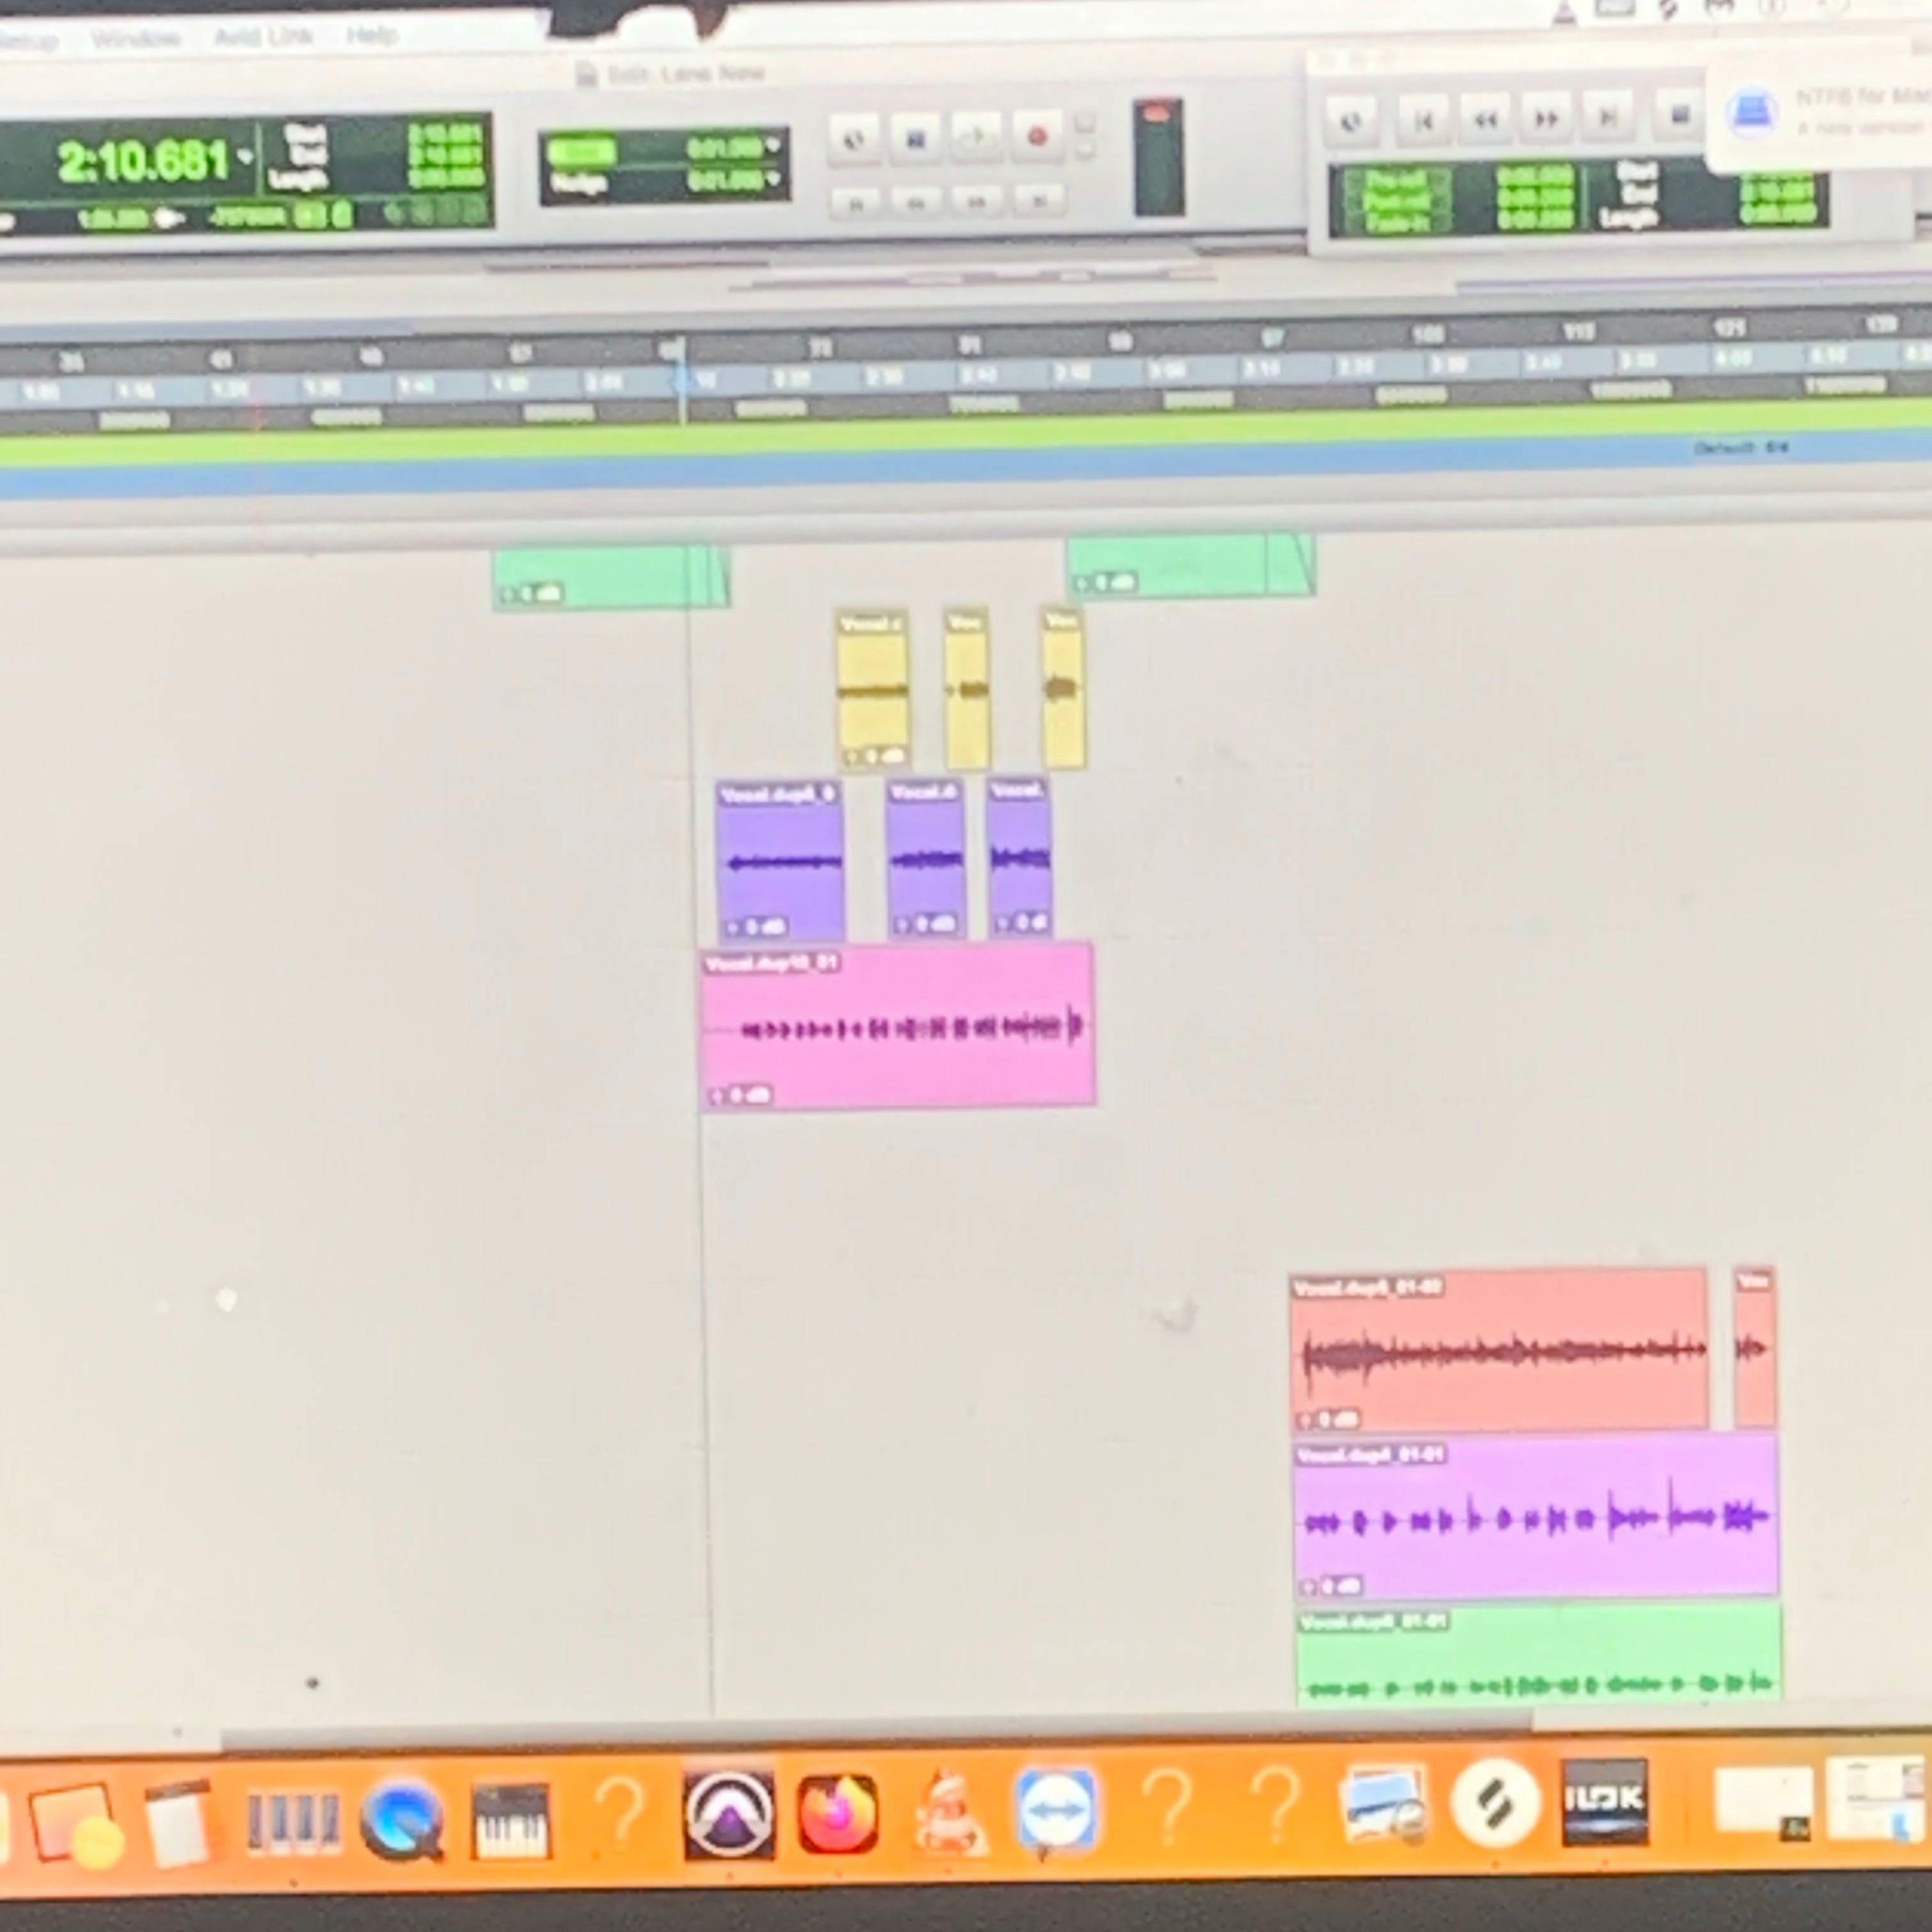
Task: Click Go to End in floating transport
Action: 1608,118
